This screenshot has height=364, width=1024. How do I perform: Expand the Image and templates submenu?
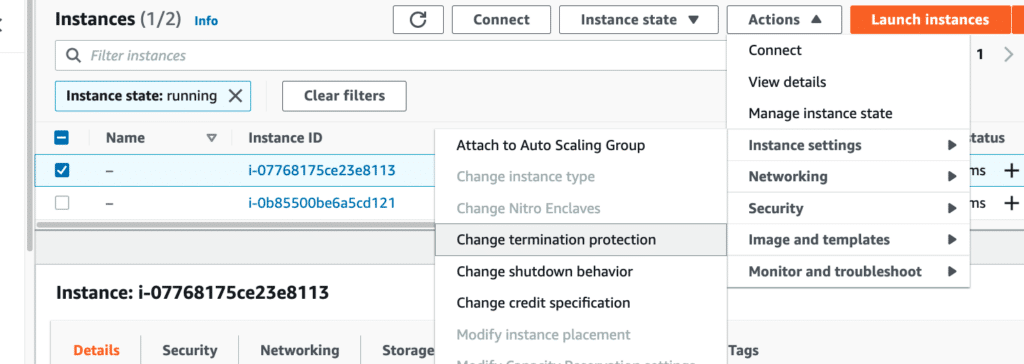848,240
